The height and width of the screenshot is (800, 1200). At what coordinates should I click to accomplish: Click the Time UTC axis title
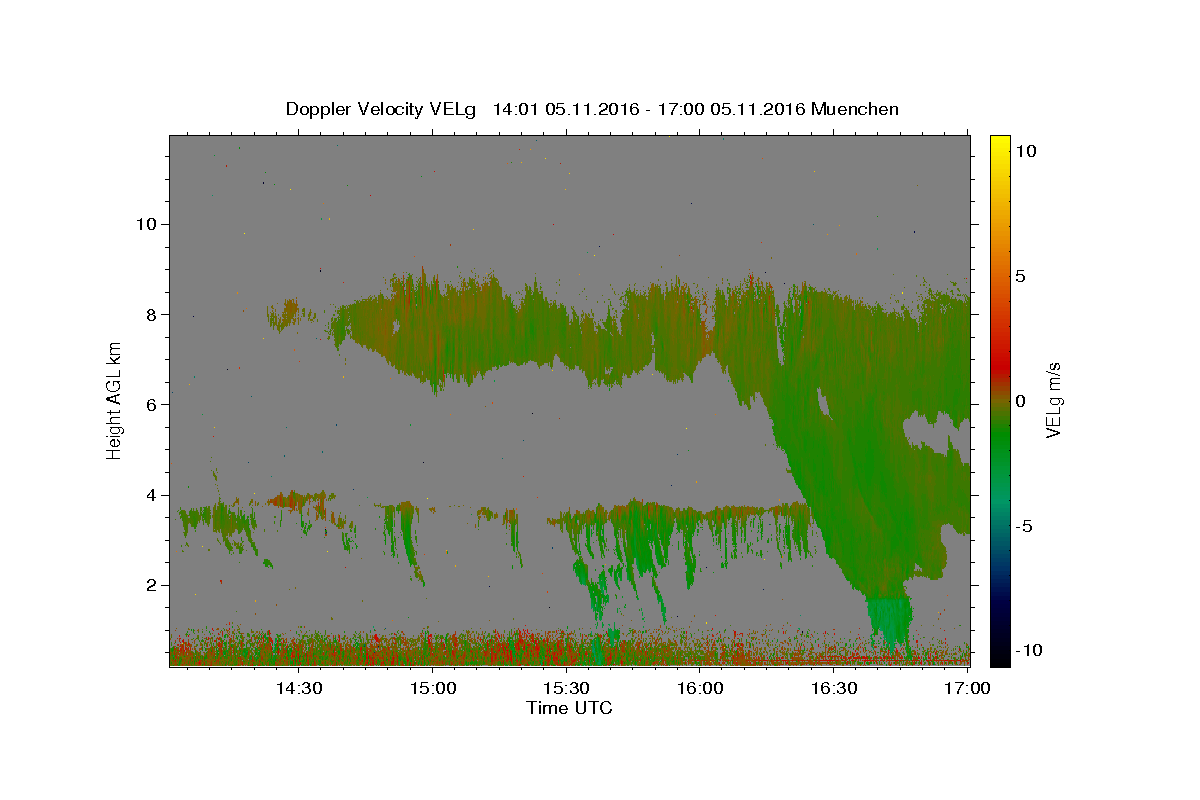(x=569, y=708)
